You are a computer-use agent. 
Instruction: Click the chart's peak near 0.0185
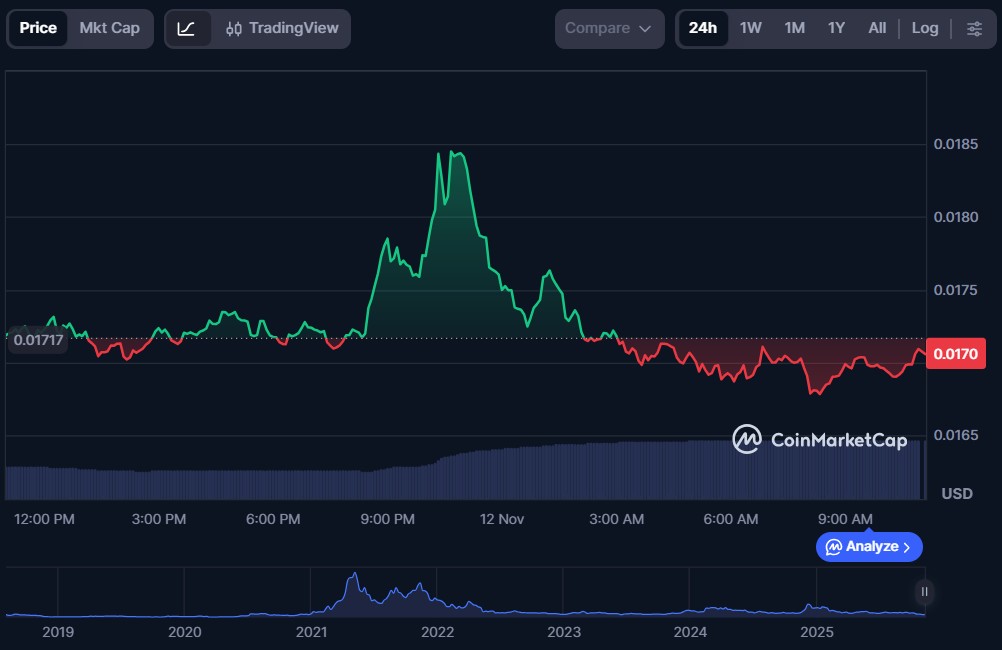click(453, 153)
